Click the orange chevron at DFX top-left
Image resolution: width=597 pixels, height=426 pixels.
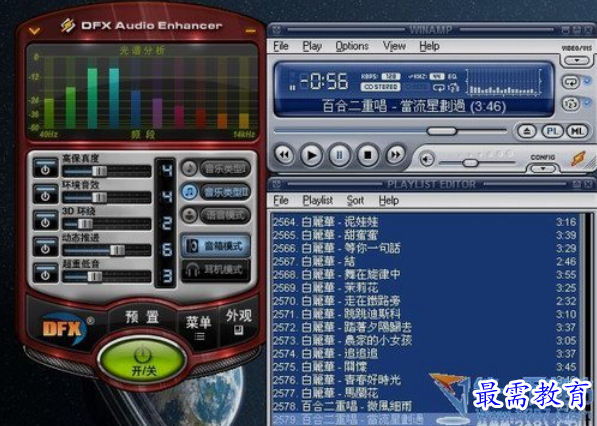(x=34, y=31)
